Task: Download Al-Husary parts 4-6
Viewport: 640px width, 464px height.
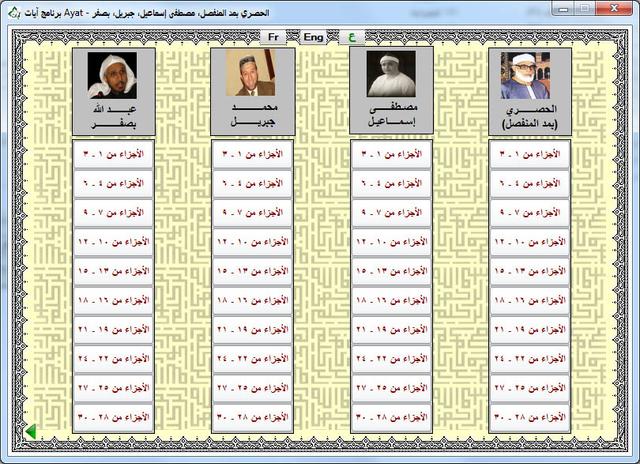Action: coord(530,184)
